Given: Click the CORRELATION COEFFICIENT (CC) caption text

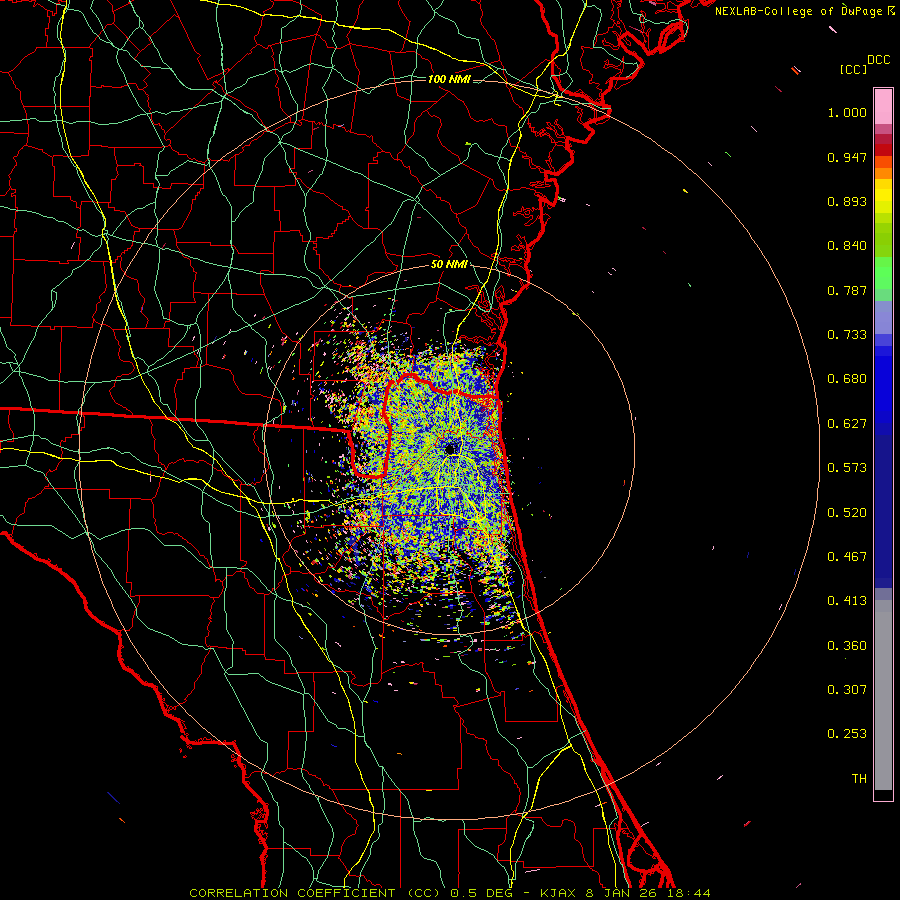Looking at the screenshot, I should tap(315, 893).
